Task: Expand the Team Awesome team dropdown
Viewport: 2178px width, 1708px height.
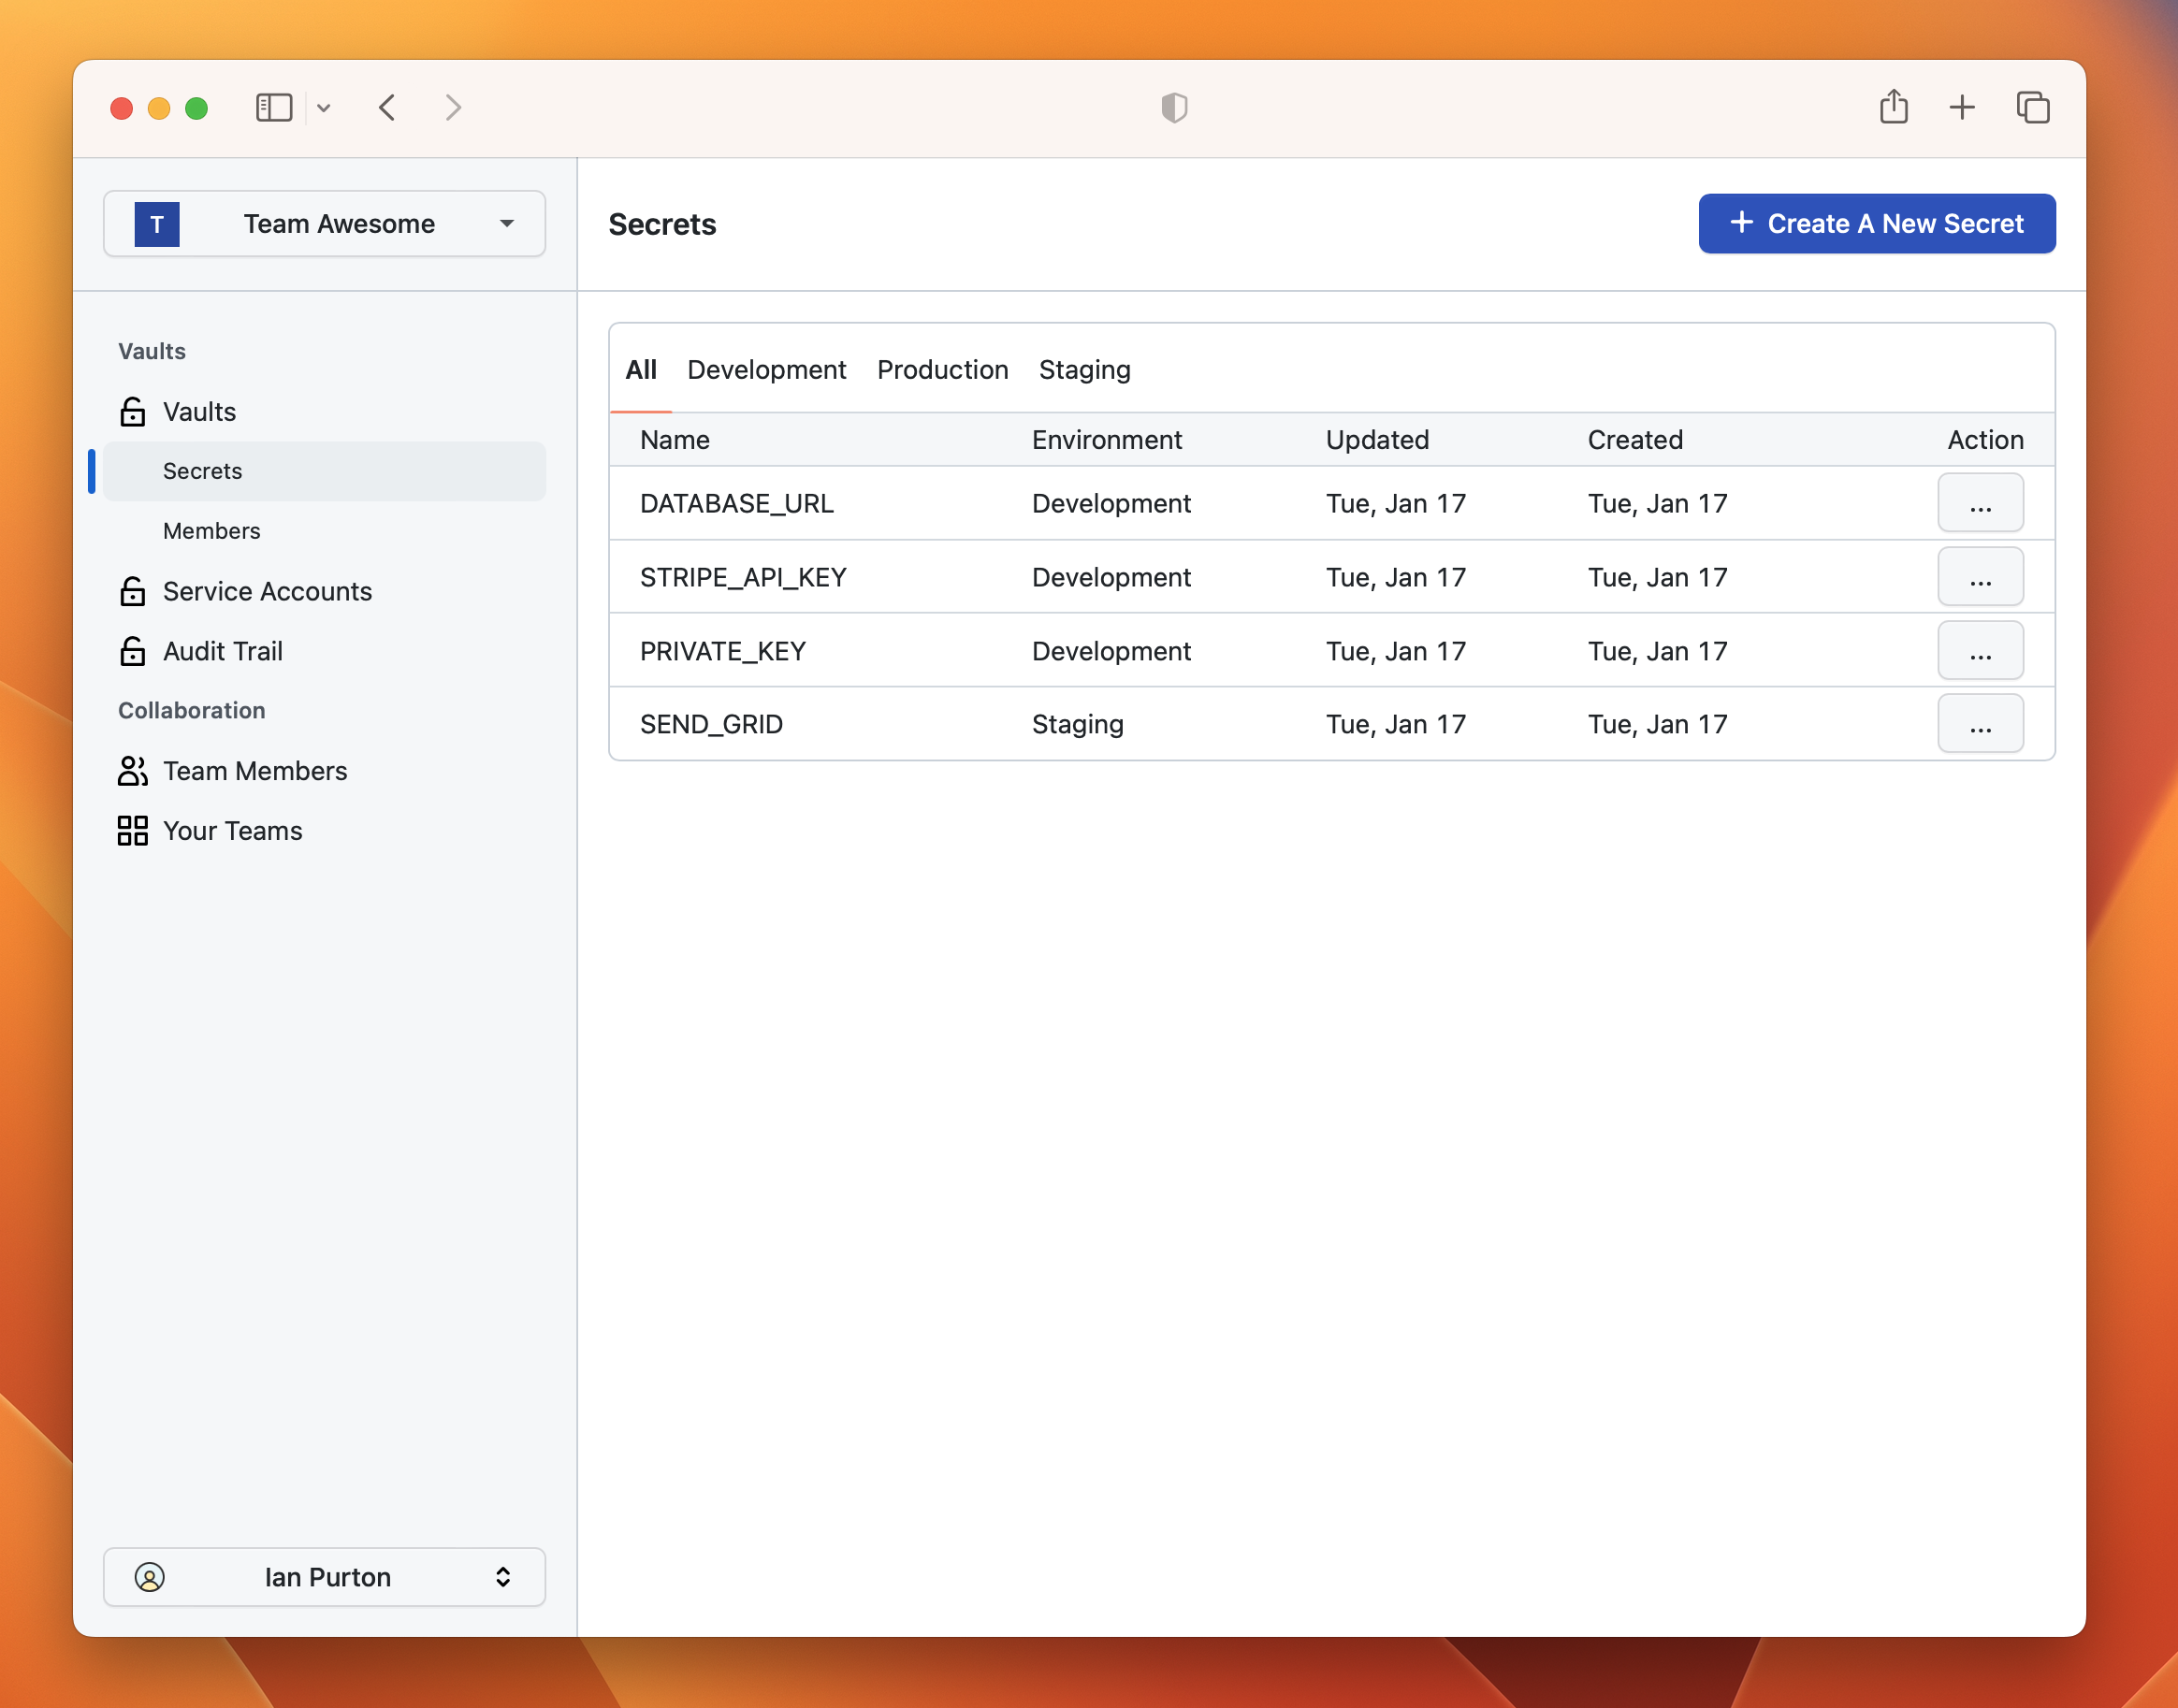Action: (x=504, y=221)
